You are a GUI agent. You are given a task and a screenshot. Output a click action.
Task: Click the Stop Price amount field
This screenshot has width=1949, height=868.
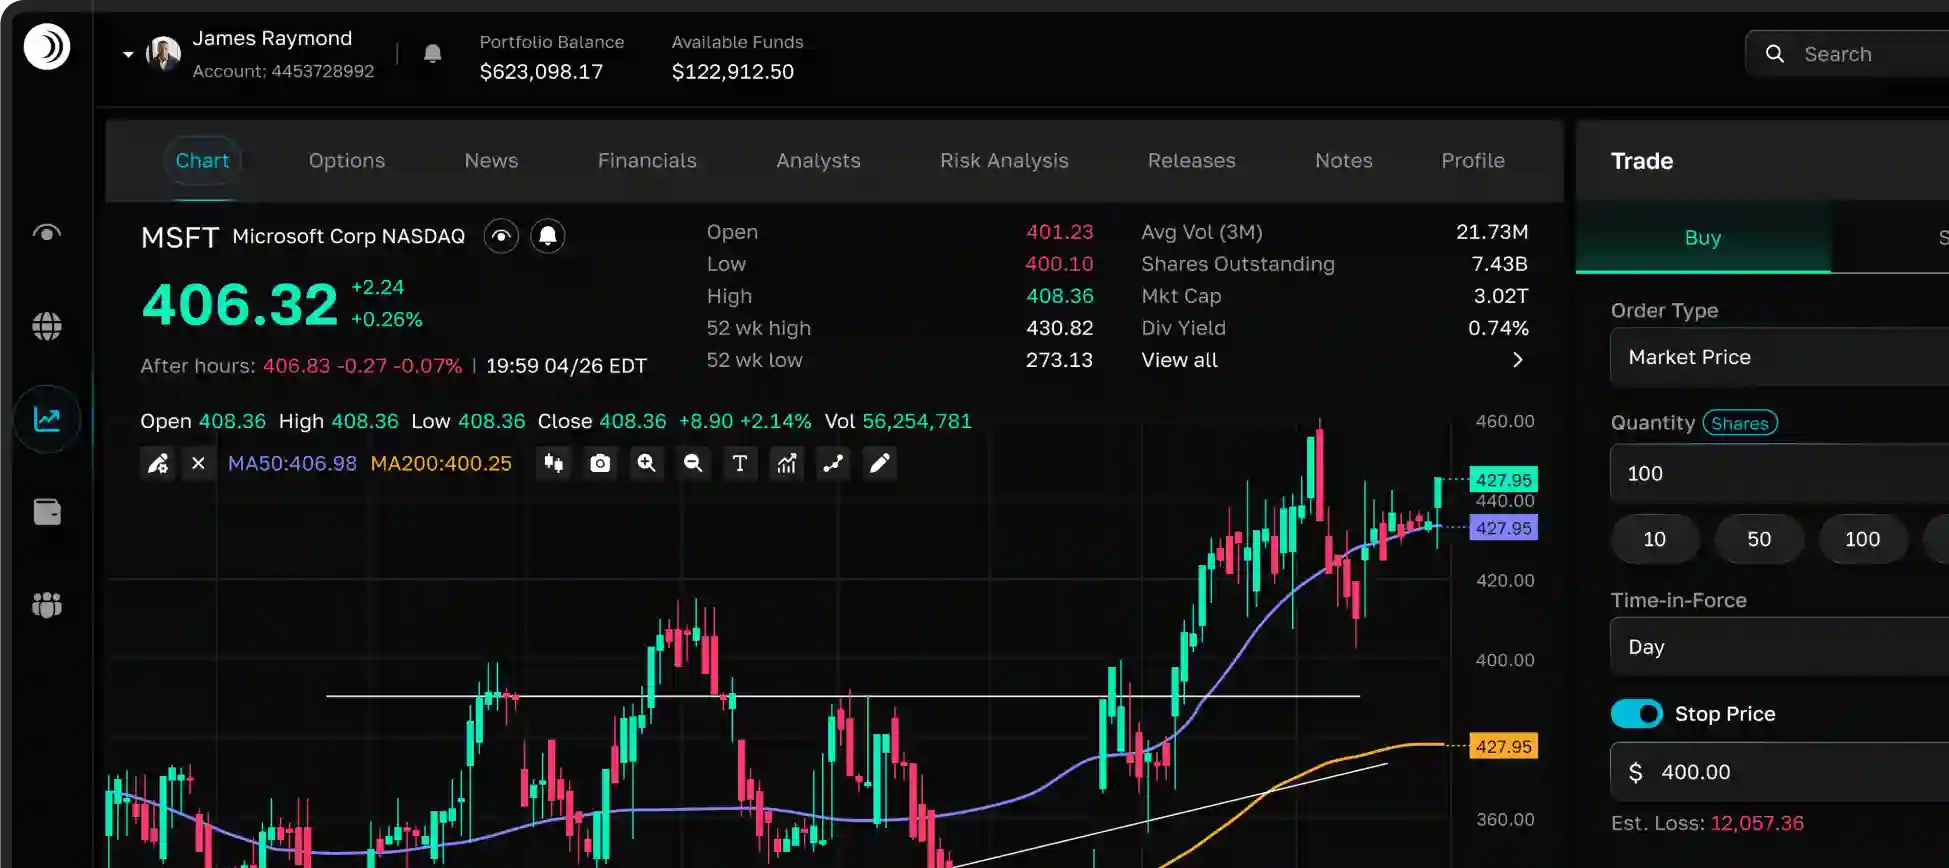(1780, 772)
